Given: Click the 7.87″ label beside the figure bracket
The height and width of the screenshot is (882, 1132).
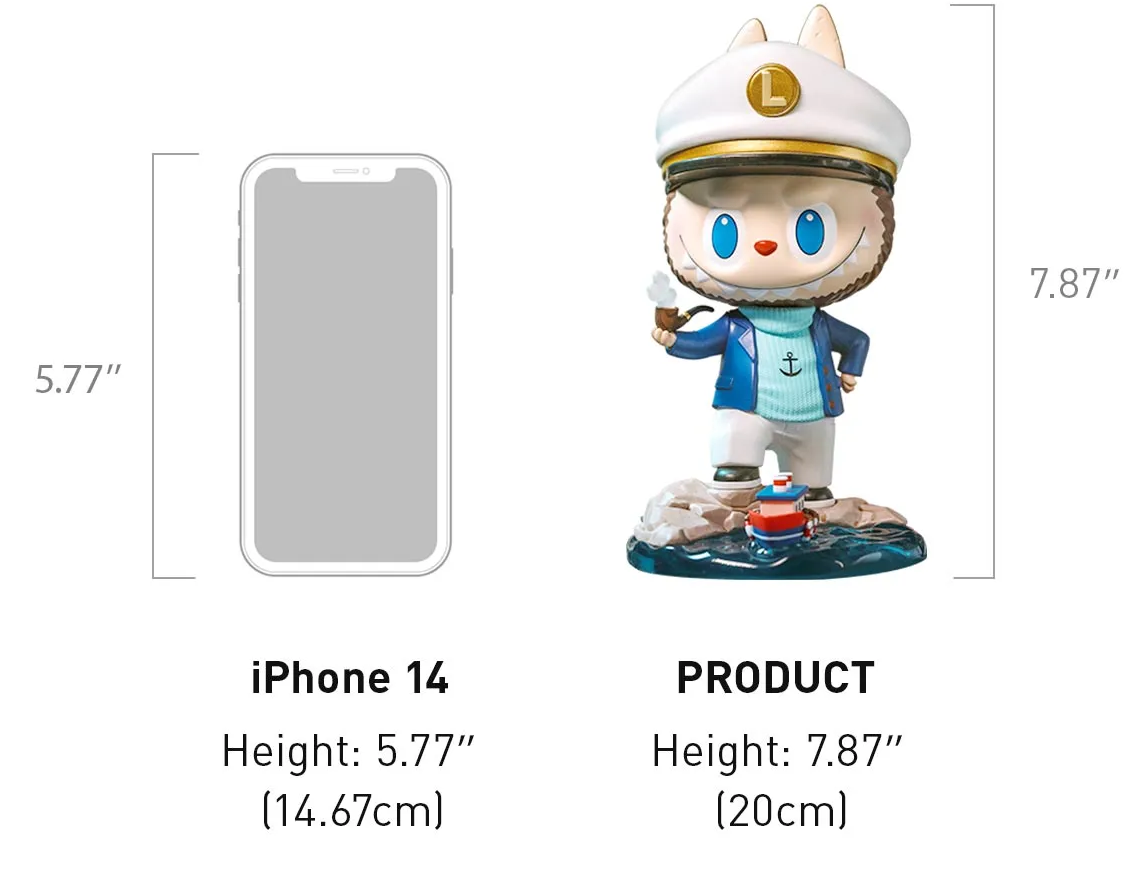Looking at the screenshot, I should [x=1074, y=284].
